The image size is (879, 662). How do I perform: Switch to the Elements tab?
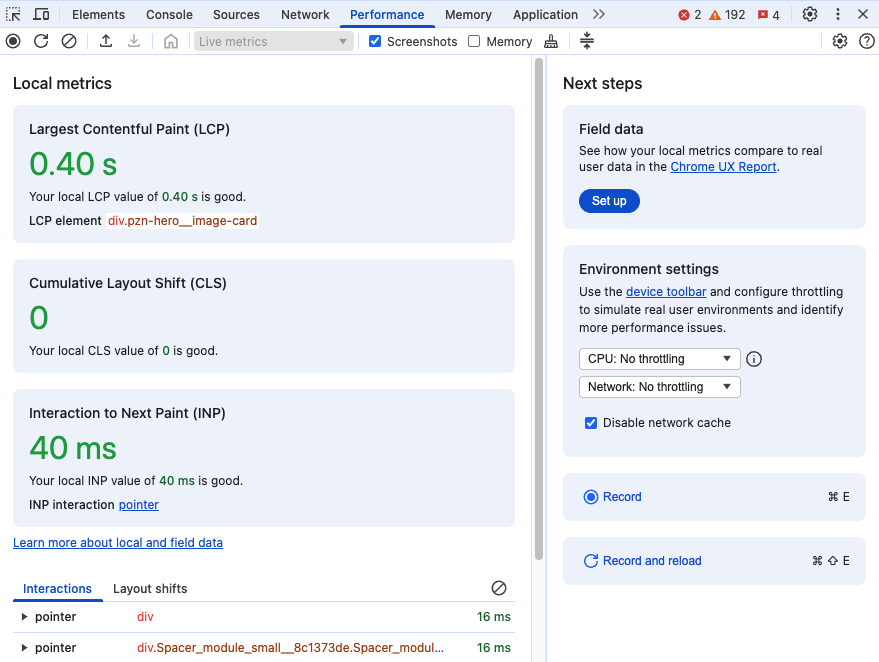click(x=98, y=15)
